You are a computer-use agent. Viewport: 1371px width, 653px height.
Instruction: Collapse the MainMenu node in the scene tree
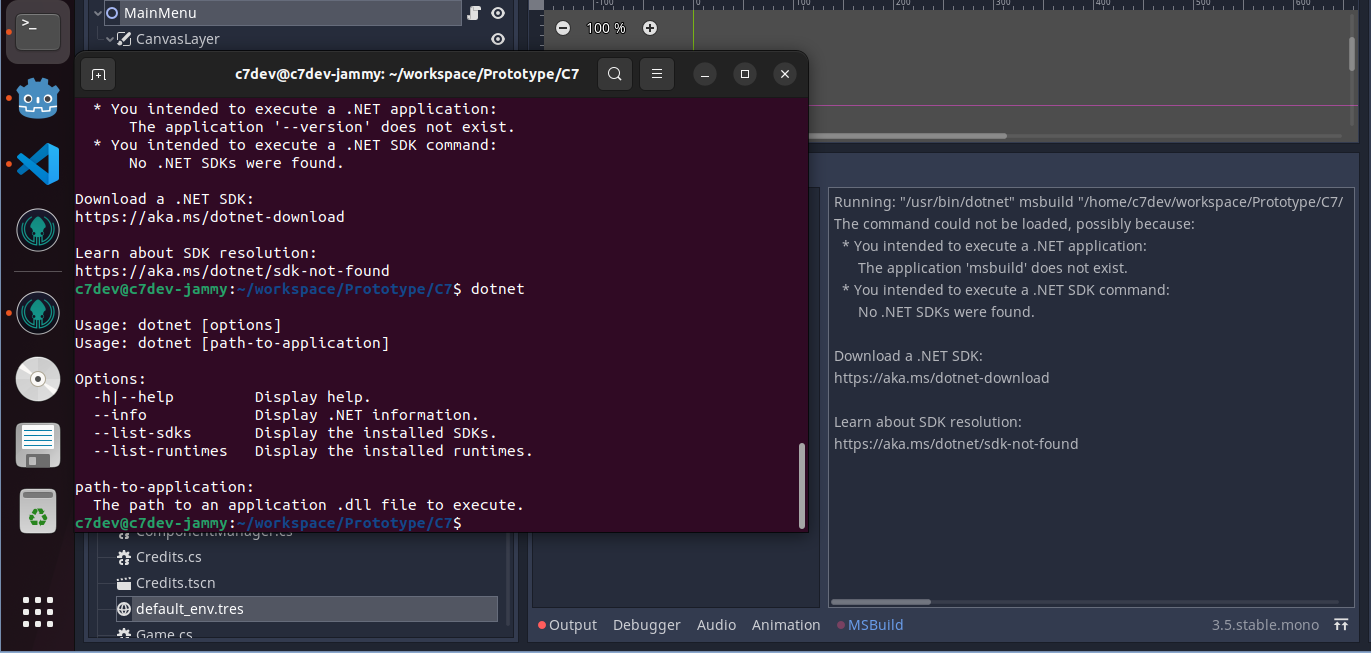(97, 13)
